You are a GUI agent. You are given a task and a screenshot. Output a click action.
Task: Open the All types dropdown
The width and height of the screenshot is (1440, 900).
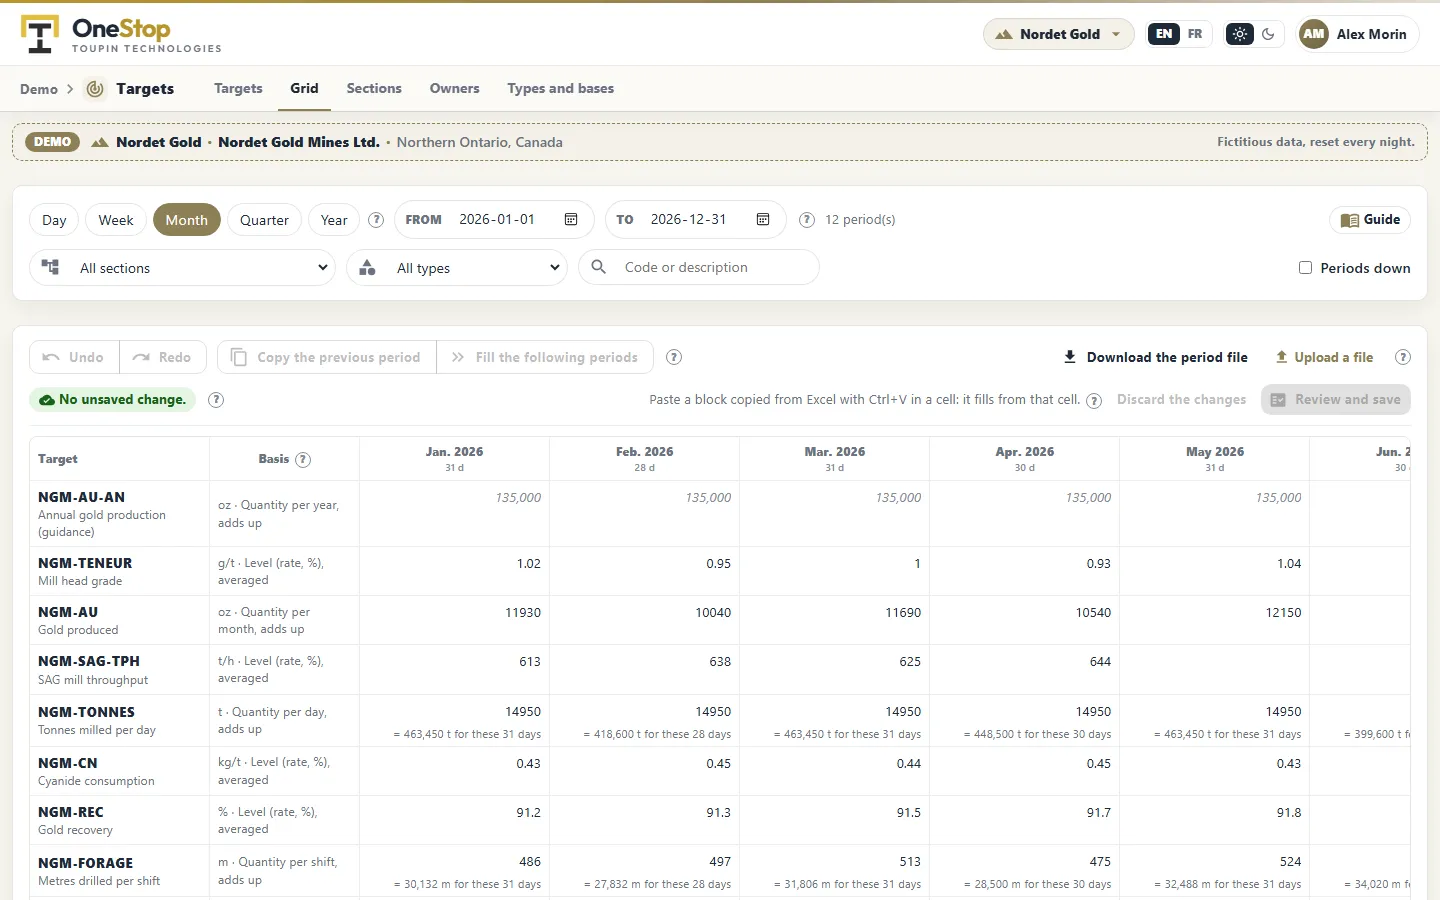(x=457, y=268)
